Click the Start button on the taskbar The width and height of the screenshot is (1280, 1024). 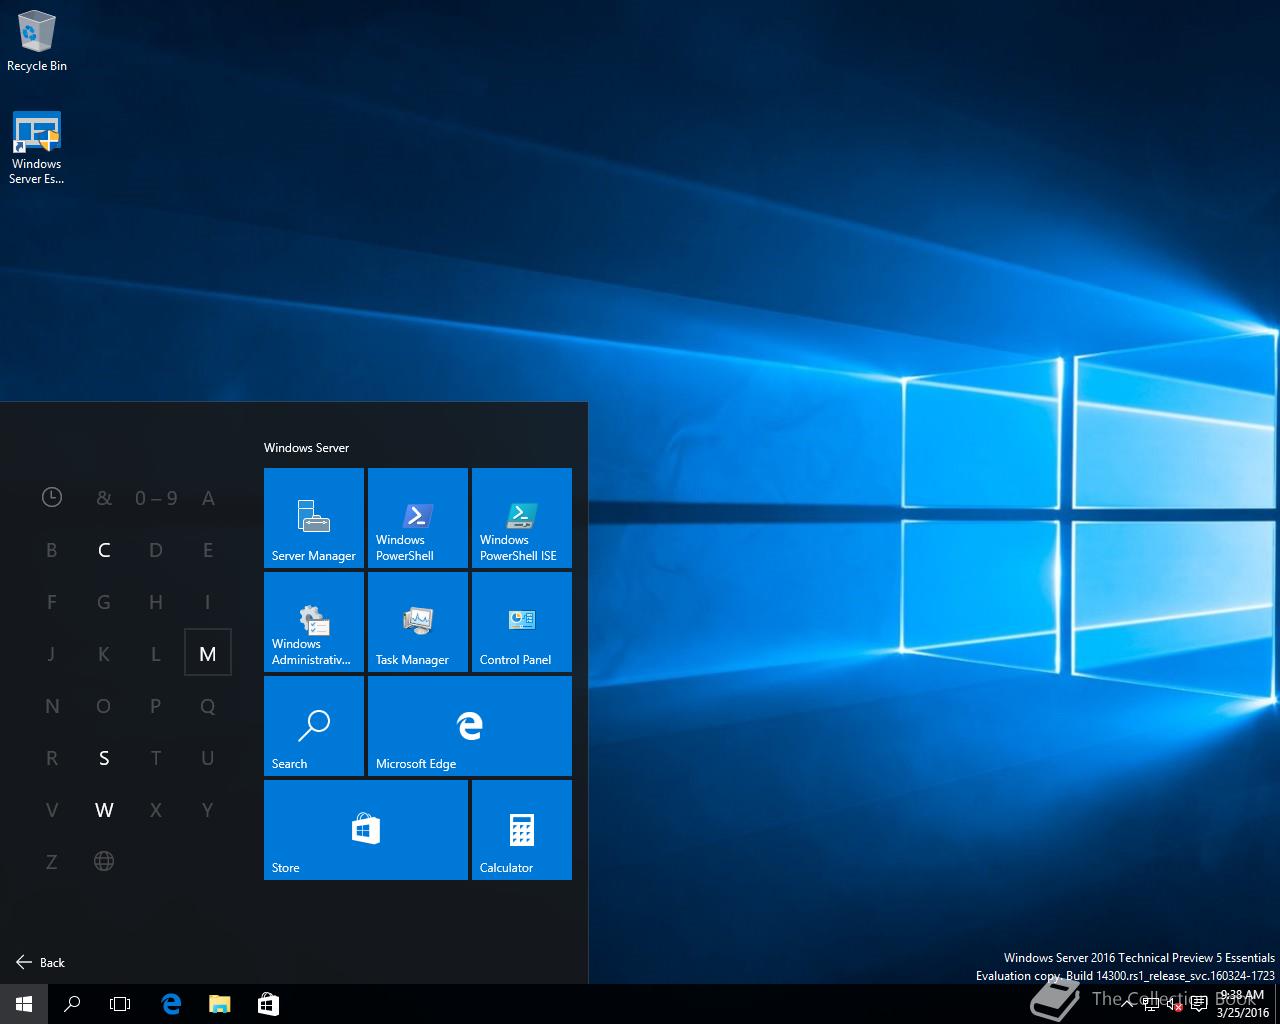coord(24,1004)
